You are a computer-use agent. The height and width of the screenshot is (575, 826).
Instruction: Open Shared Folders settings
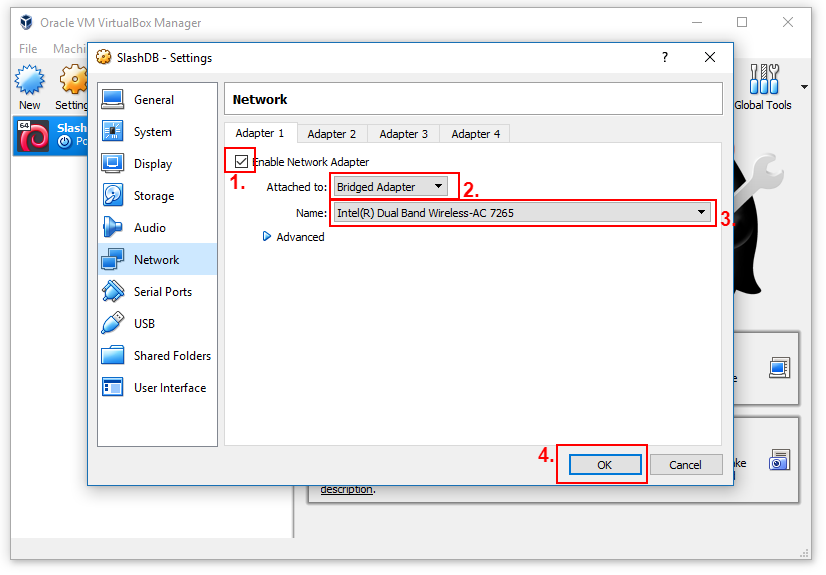[x=171, y=356]
